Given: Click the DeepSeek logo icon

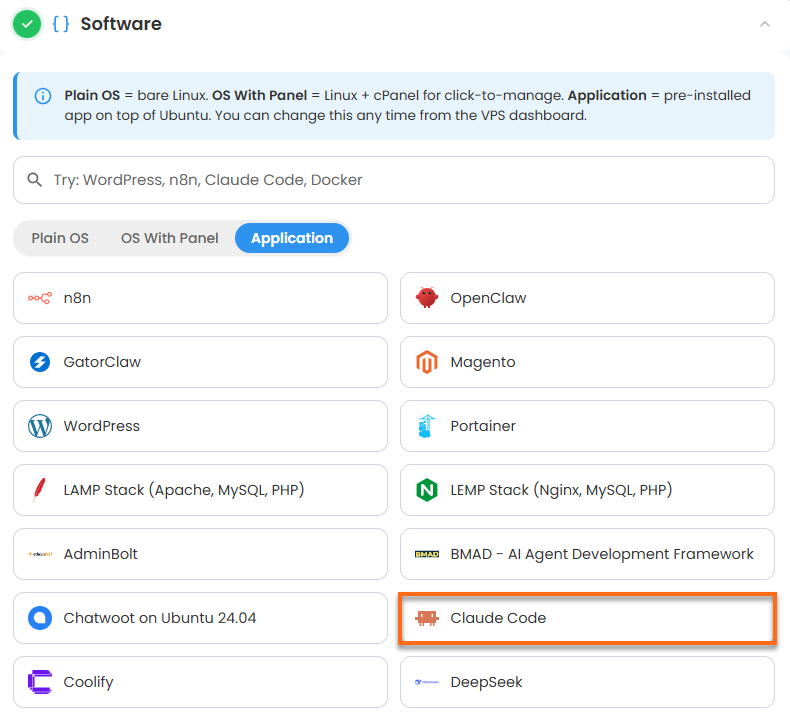Looking at the screenshot, I should 427,682.
